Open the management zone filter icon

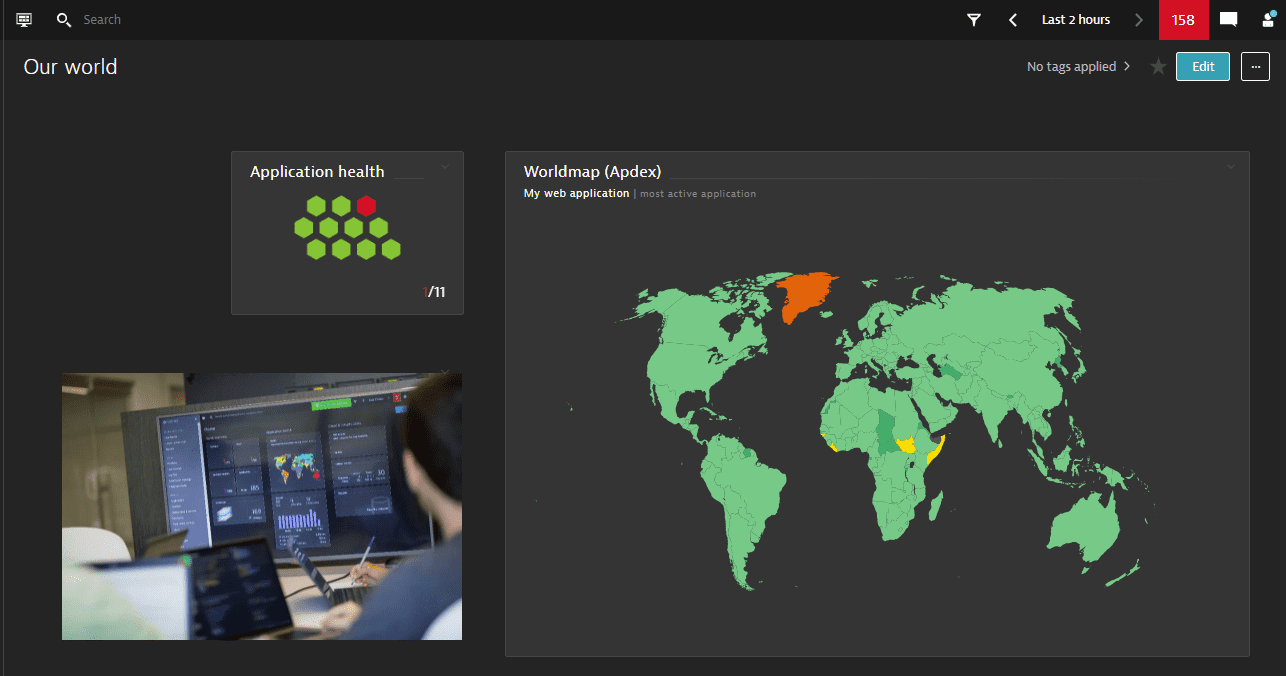coord(974,20)
